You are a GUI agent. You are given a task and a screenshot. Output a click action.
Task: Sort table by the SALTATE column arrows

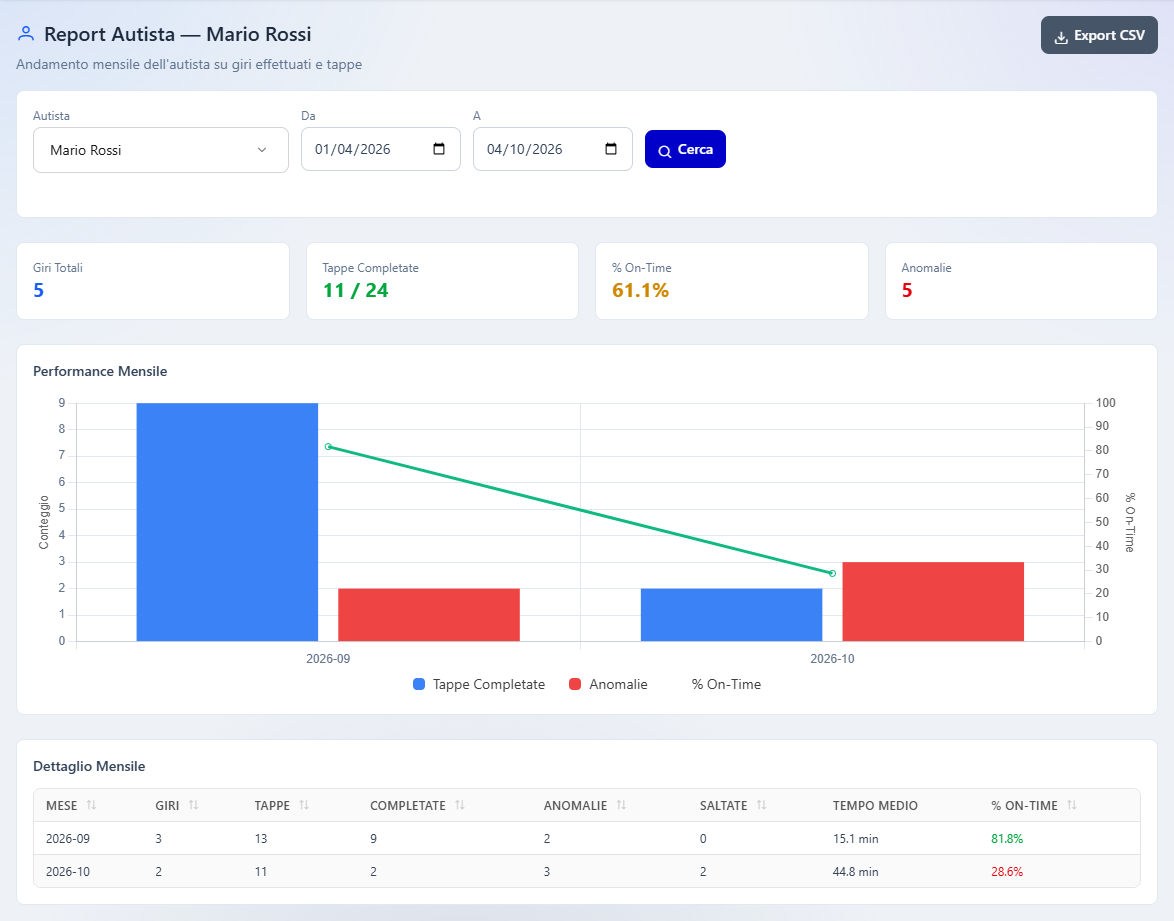click(x=761, y=805)
